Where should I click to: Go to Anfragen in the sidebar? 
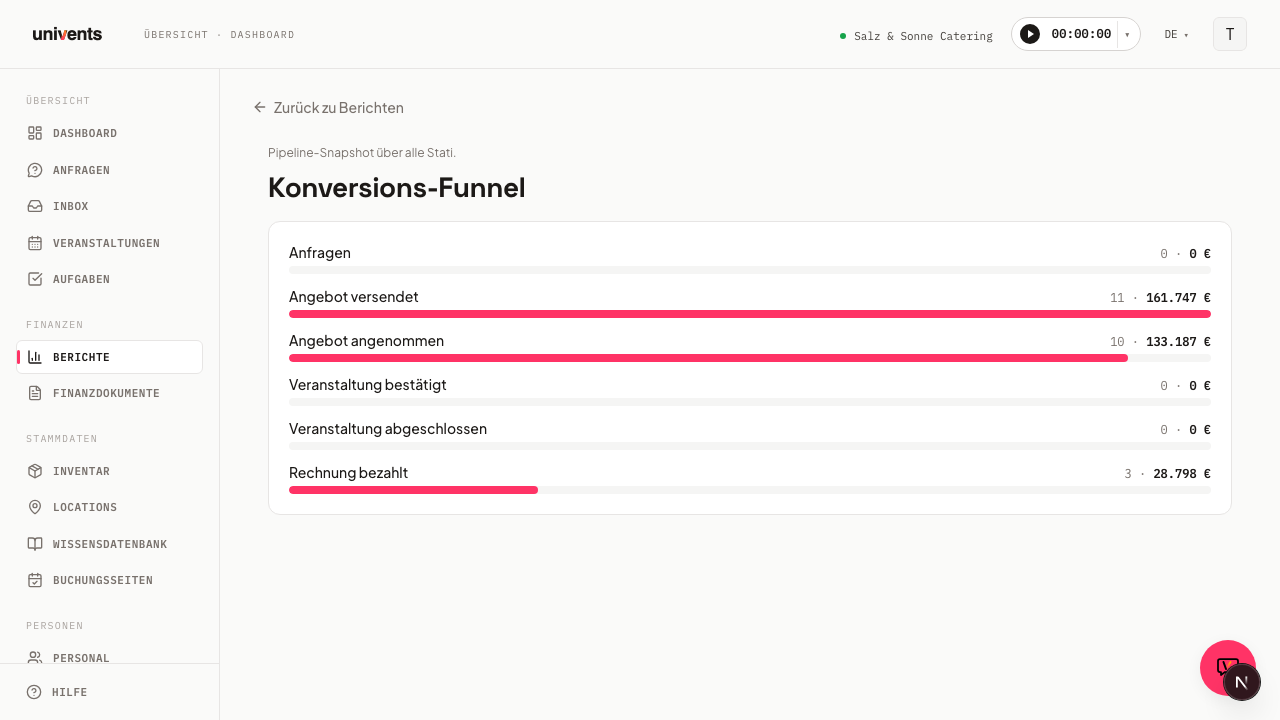coord(109,170)
